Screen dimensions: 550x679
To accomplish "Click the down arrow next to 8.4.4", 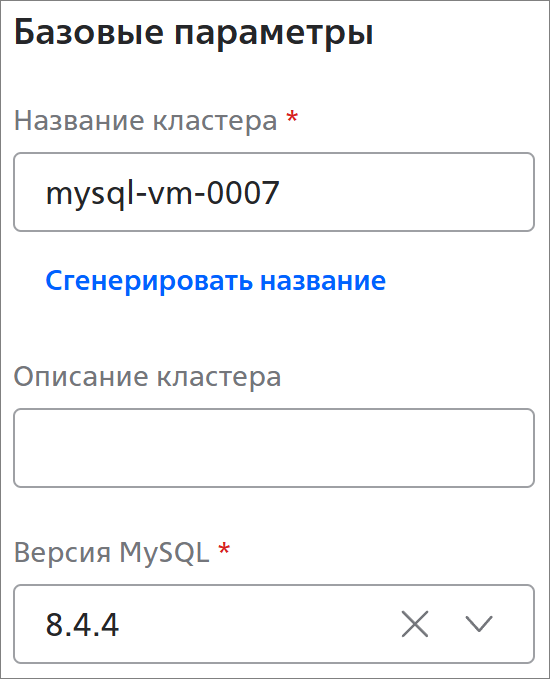I will [479, 624].
